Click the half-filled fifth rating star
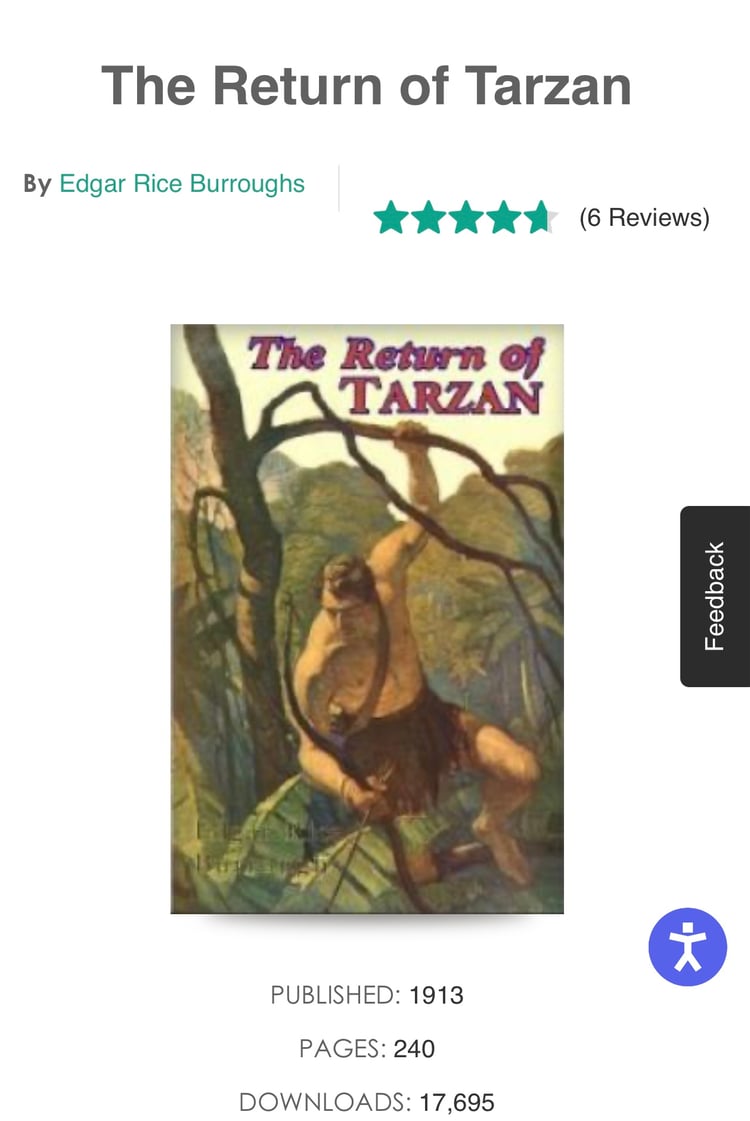The width and height of the screenshot is (750, 1121). [x=541, y=217]
